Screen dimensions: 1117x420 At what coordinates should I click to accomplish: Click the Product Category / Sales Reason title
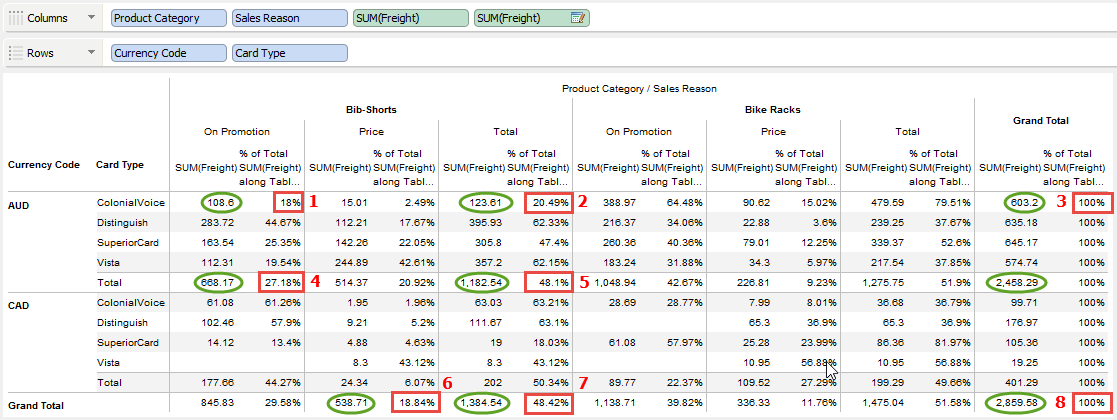click(x=639, y=88)
